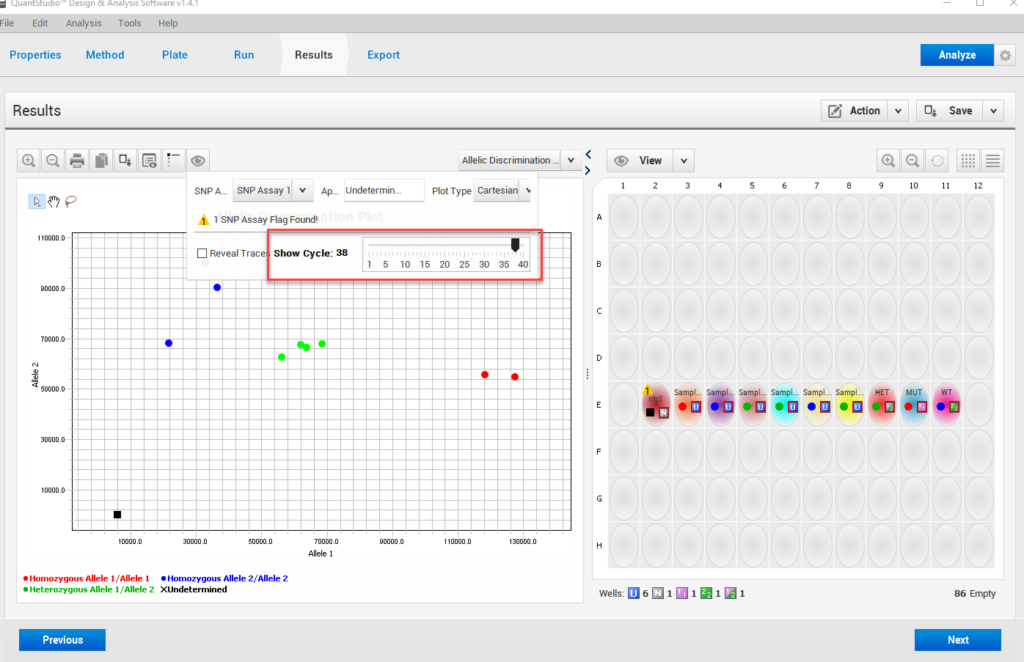The height and width of the screenshot is (662, 1024).
Task: Switch plate layout to table list view
Action: pyautogui.click(x=993, y=160)
